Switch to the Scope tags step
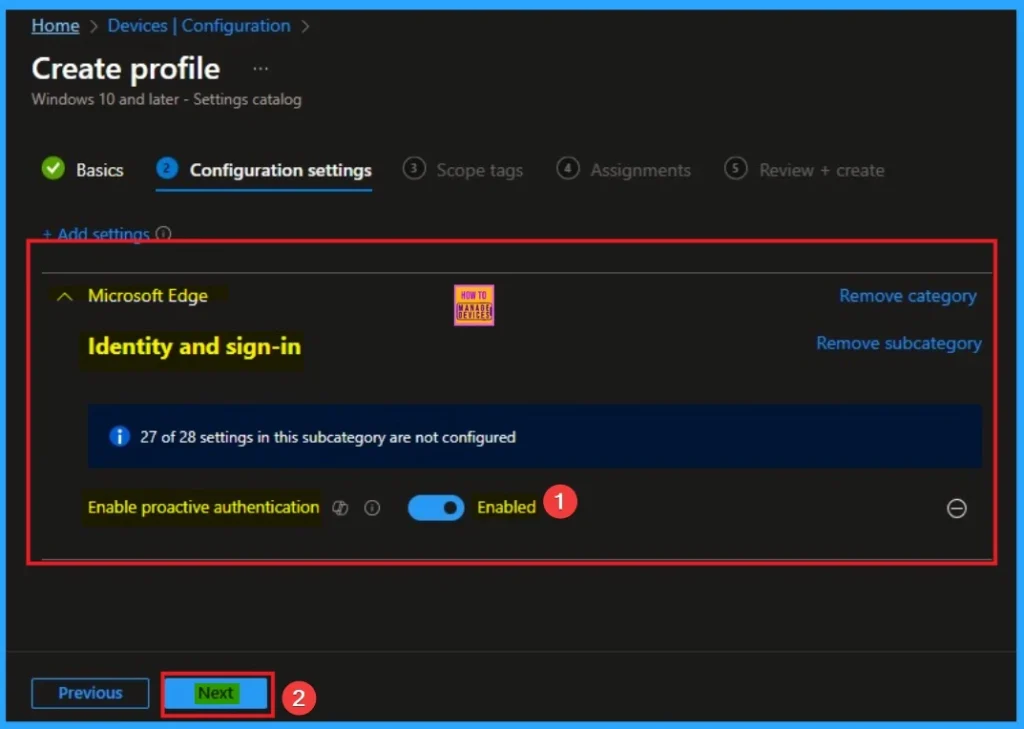Screen dimensions: 1024x729 pos(463,170)
